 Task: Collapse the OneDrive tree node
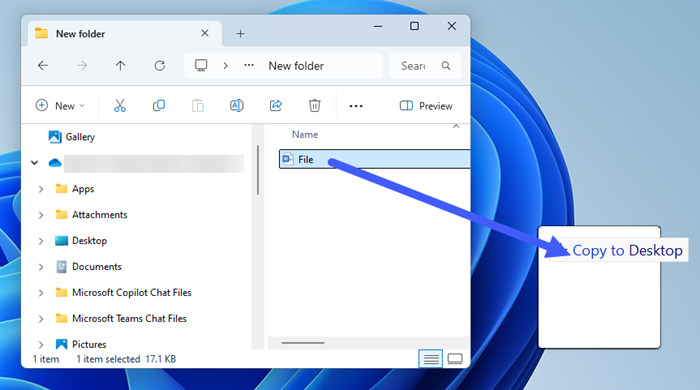(34, 163)
